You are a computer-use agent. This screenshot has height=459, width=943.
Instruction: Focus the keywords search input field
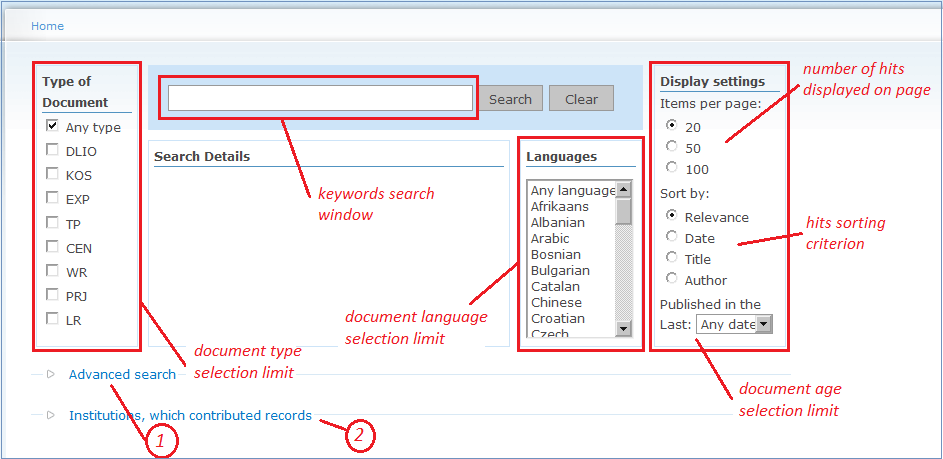321,98
